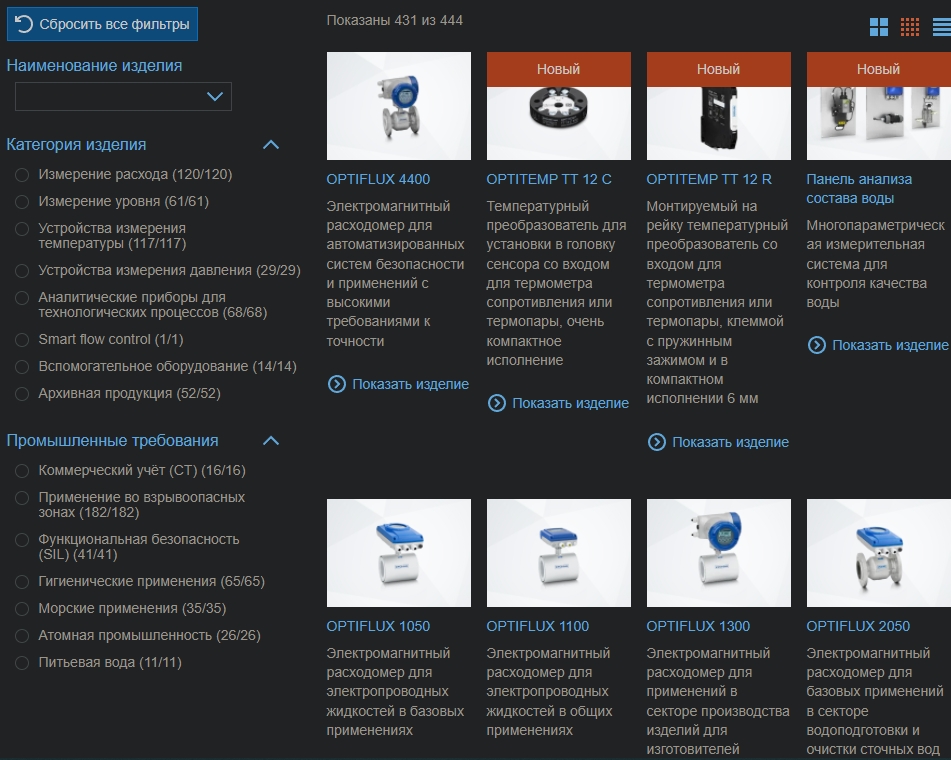Click 'Промышленные требования' section heading
Viewport: 951px width, 760px height.
click(x=112, y=440)
